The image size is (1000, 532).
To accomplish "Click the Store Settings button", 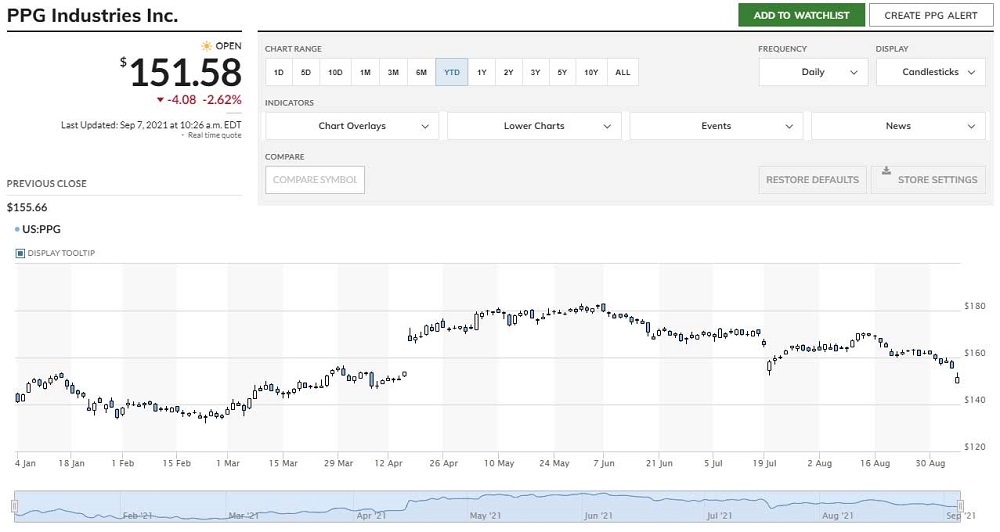I will click(929, 180).
